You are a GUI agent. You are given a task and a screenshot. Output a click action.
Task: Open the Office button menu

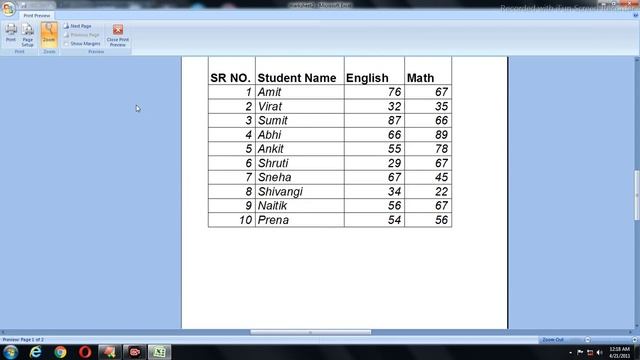point(8,9)
